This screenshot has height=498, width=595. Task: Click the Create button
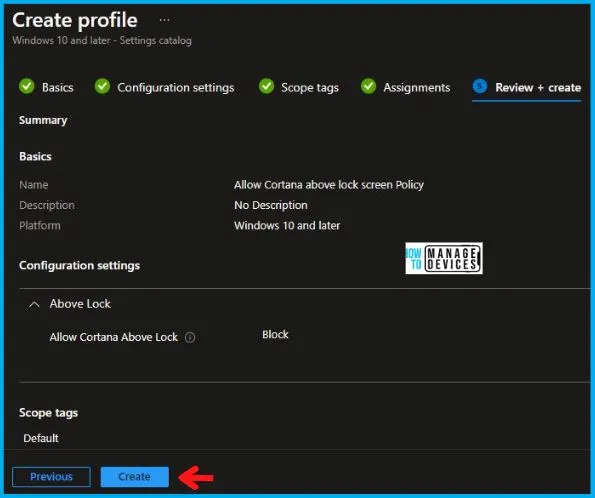click(x=134, y=477)
